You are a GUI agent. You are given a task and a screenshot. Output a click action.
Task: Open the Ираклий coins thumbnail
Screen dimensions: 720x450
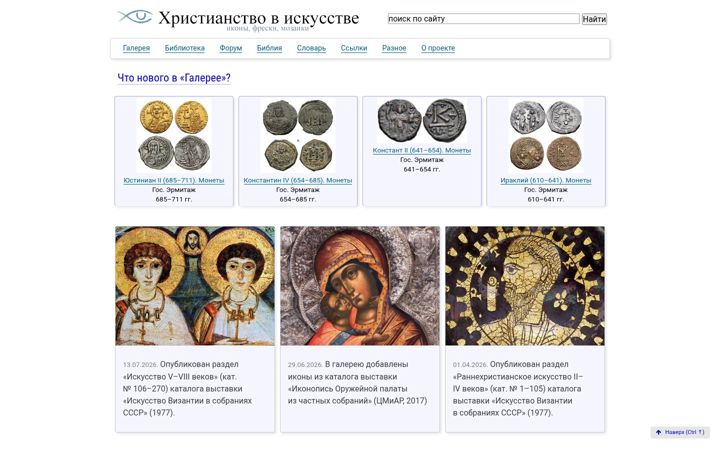[546, 136]
